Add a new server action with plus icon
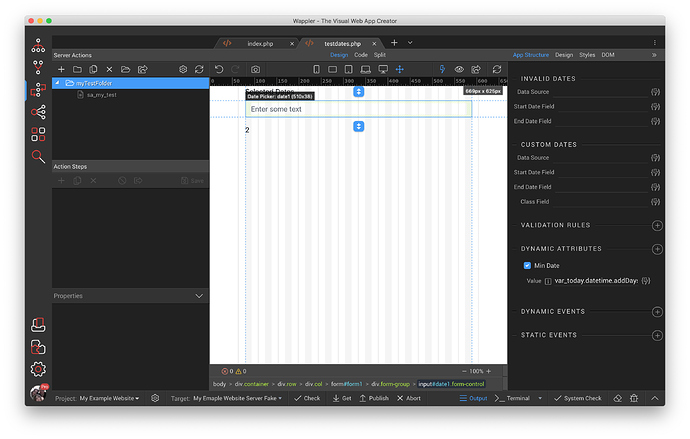This screenshot has width=690, height=439. [x=61, y=69]
